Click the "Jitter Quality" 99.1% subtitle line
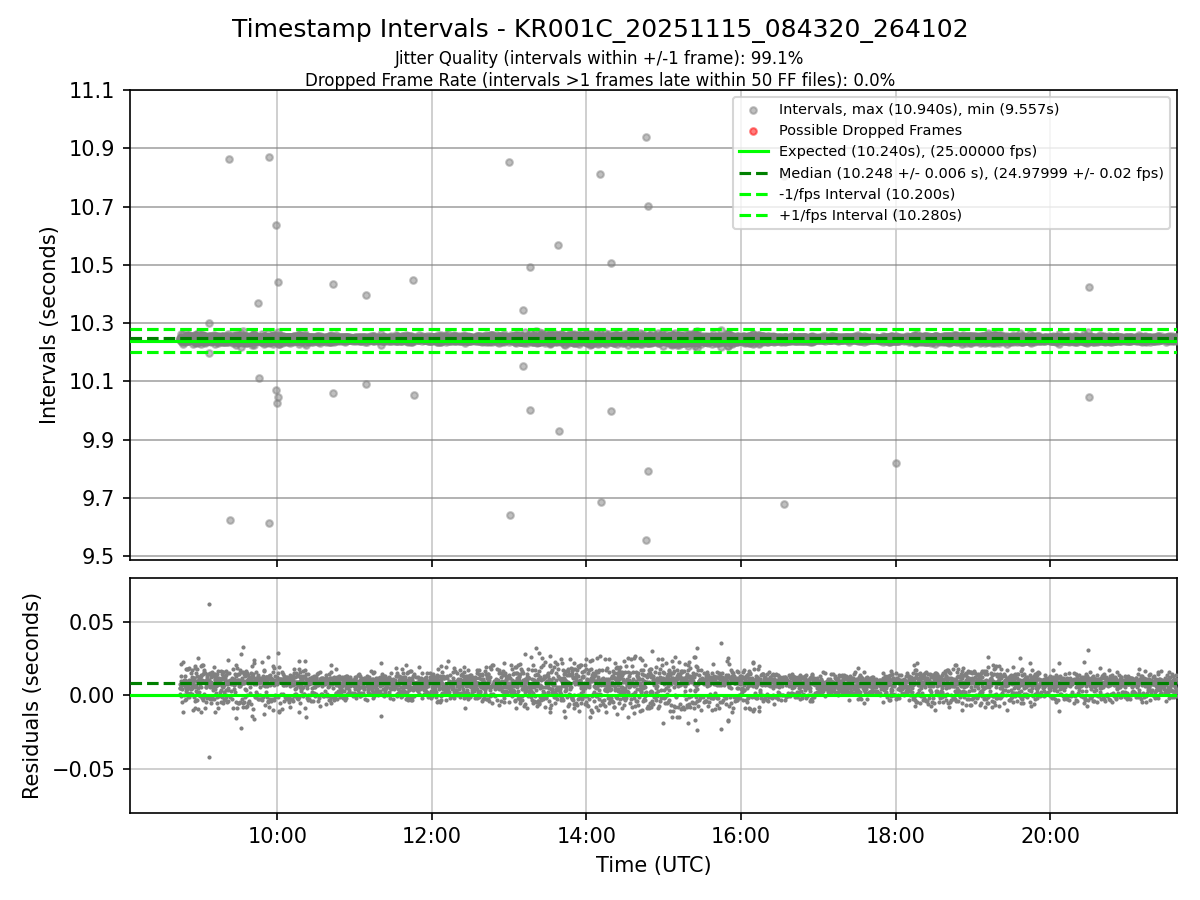1200x900 pixels. 599,58
